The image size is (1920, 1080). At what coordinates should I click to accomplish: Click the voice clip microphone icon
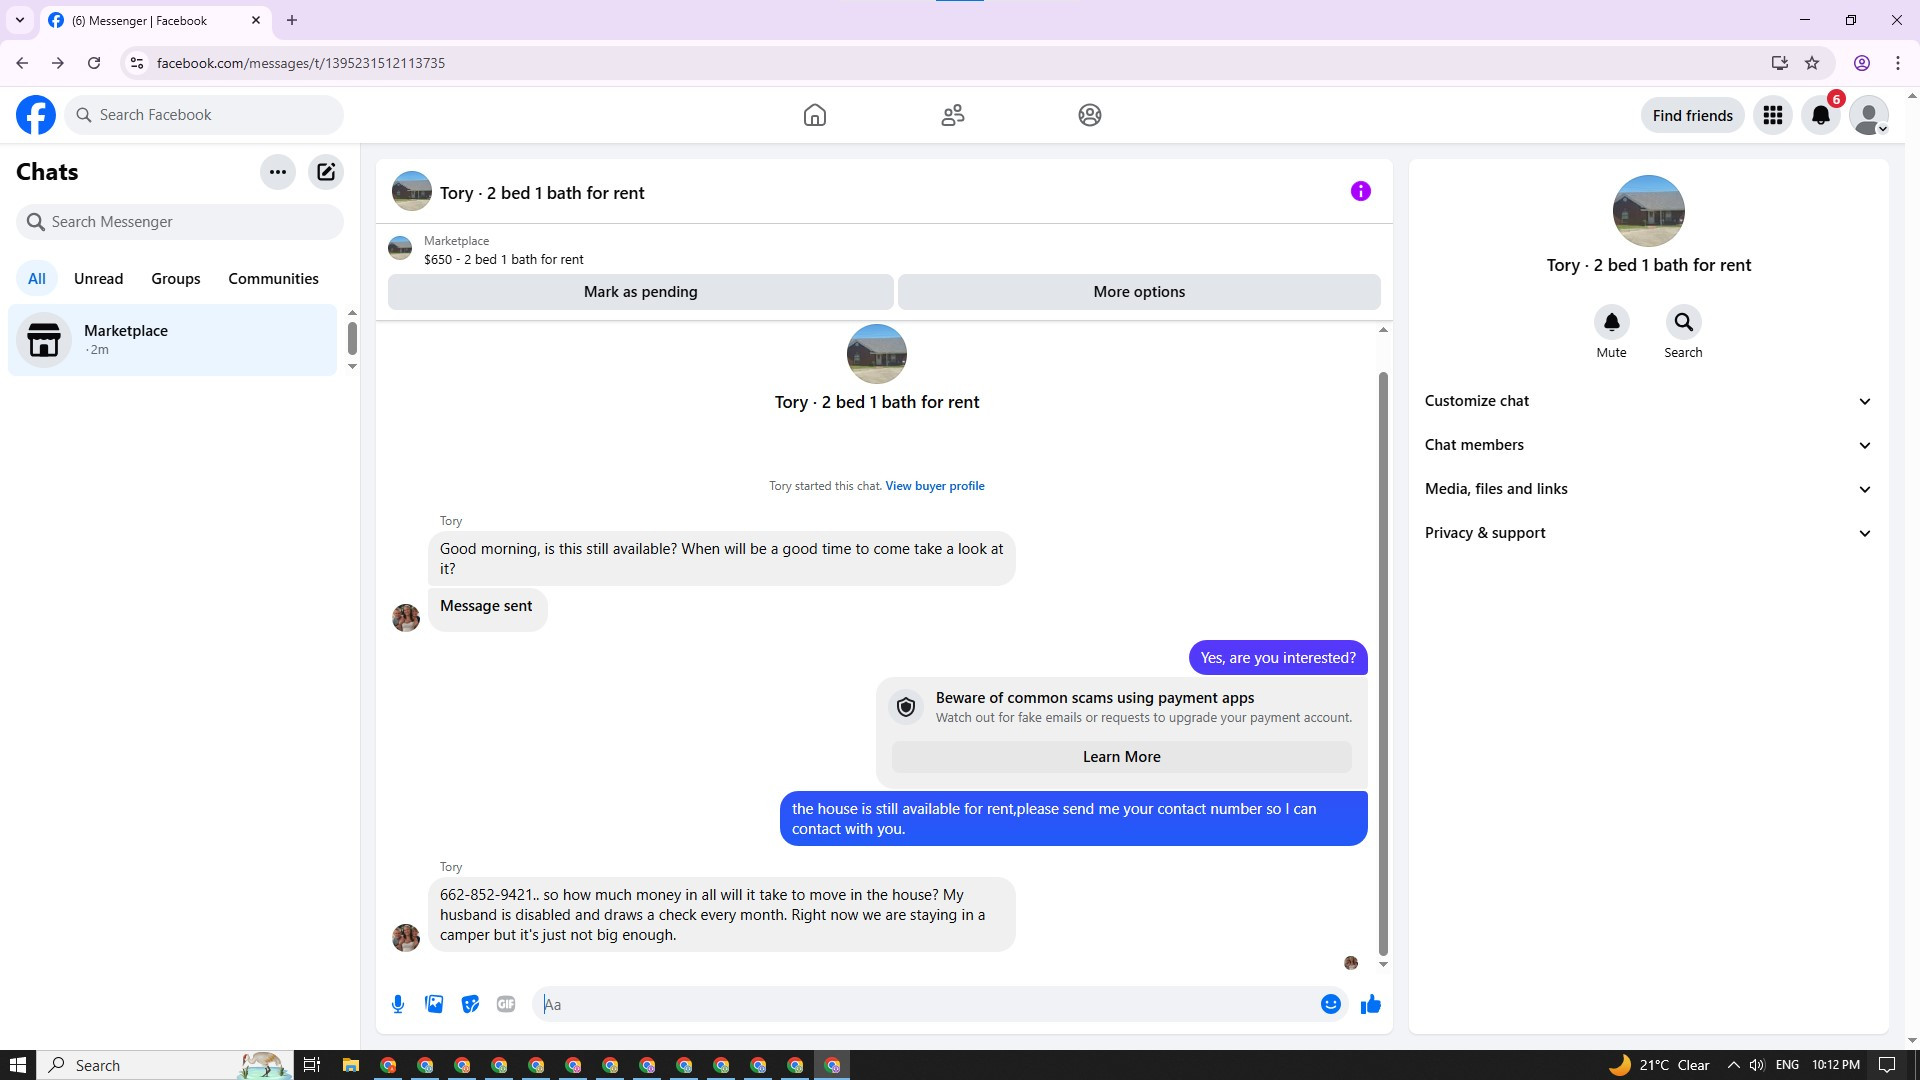[398, 1004]
